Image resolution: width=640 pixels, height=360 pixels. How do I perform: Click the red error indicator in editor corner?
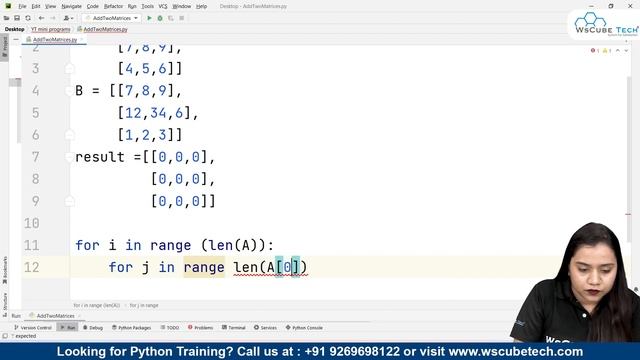click(x=595, y=51)
